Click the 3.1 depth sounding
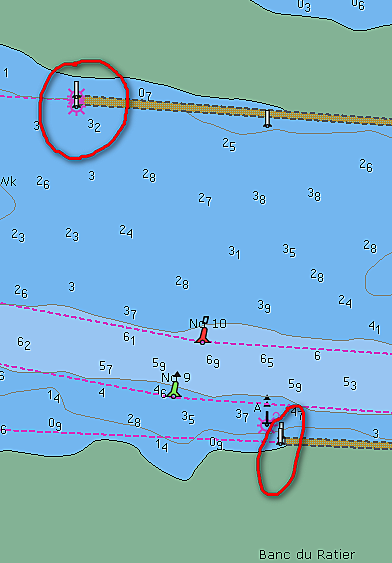392x563 pixels. pos(234,252)
